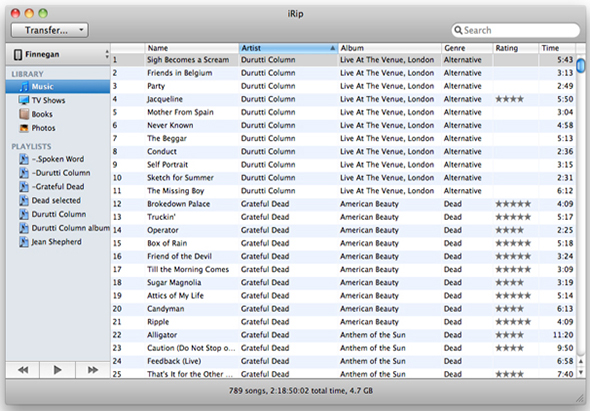Viewport: 590px width, 411px height.
Task: Select the song Friend of the Devil
Action: pyautogui.click(x=179, y=256)
